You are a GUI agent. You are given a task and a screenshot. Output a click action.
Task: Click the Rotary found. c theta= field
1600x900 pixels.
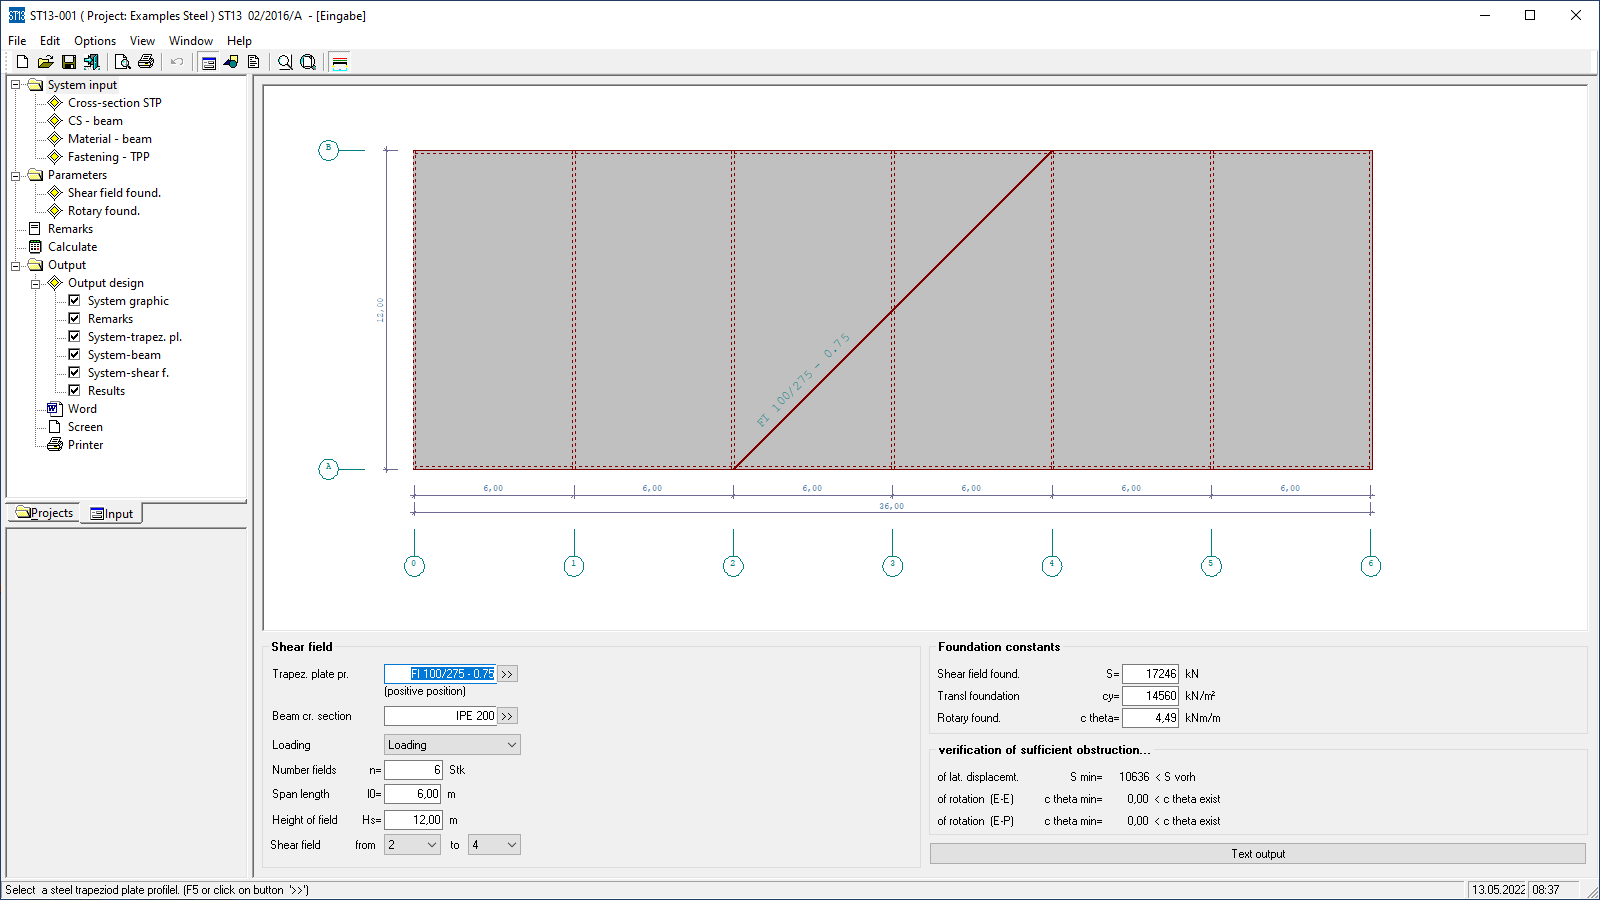point(1151,718)
